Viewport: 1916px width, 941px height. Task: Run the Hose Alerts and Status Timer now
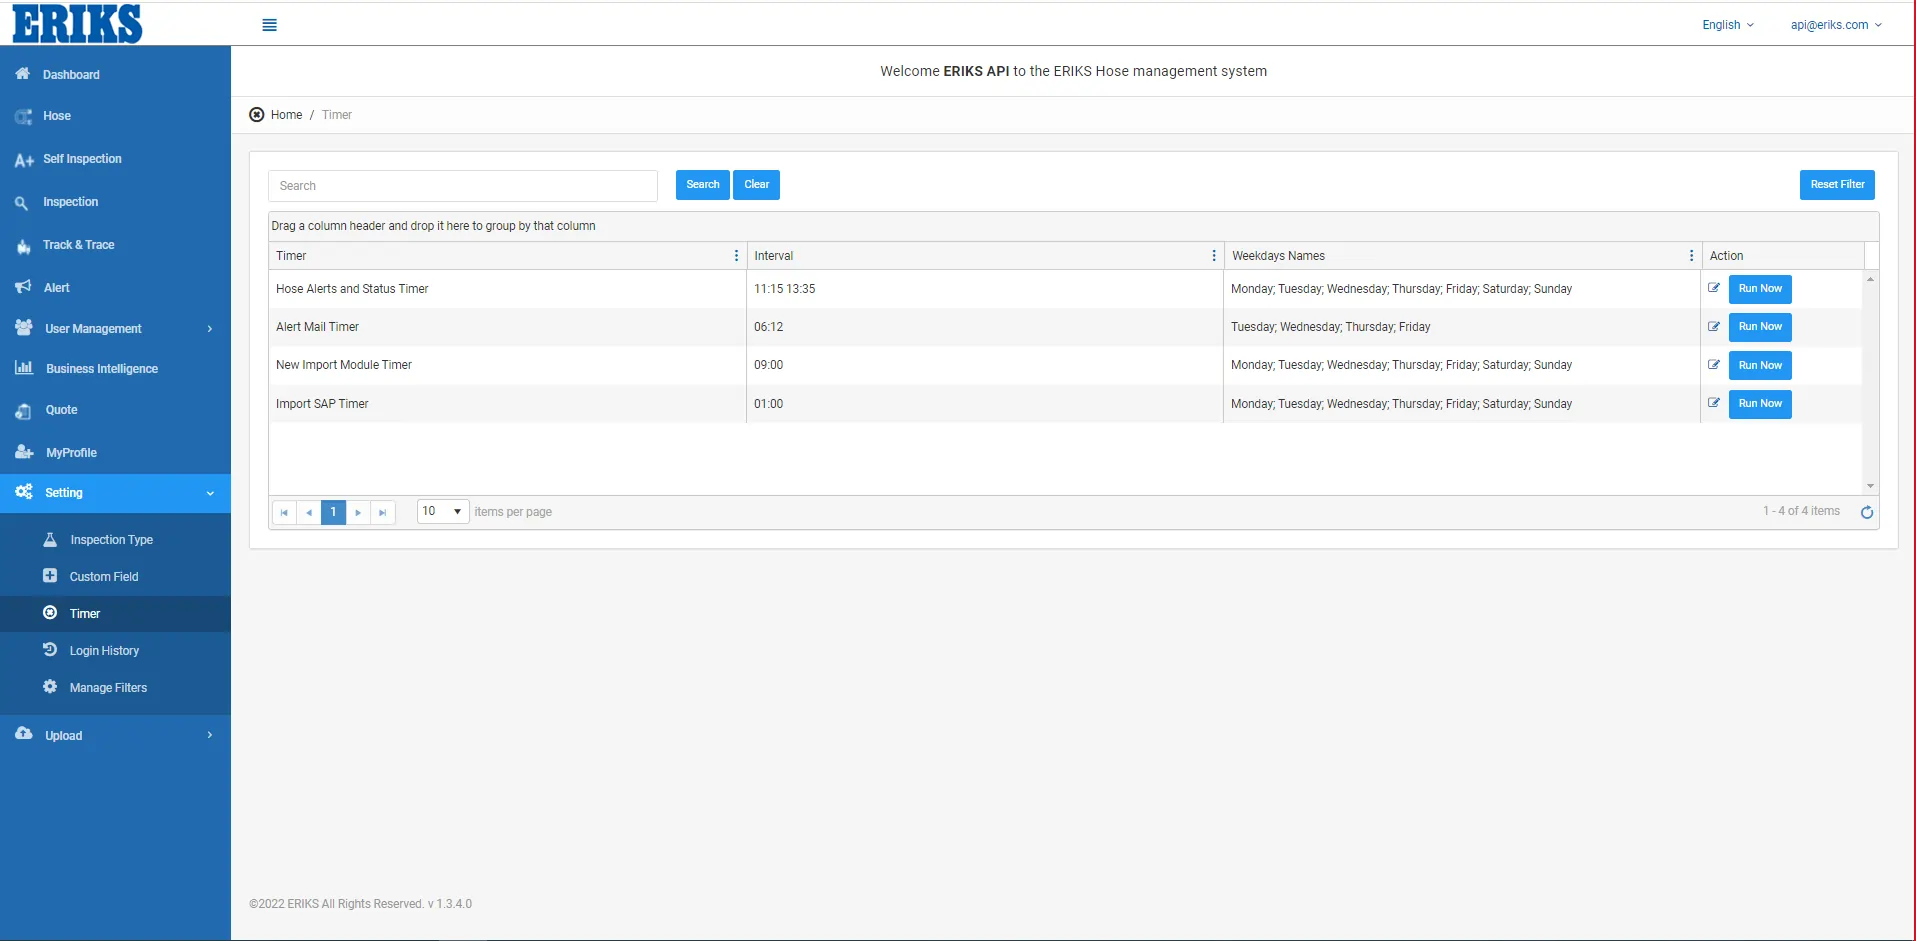click(1760, 289)
